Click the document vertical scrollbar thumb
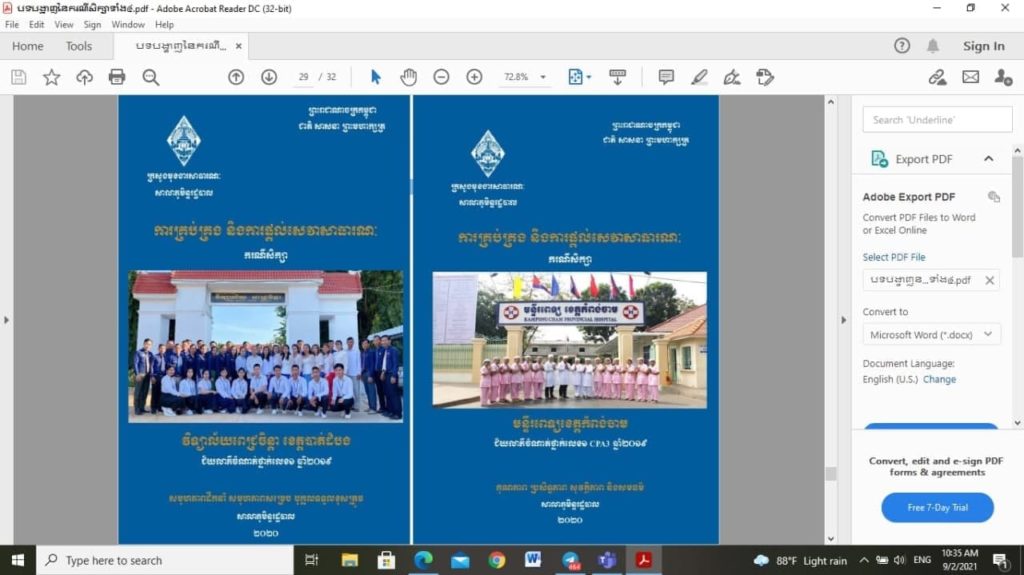Viewport: 1024px width, 575px height. (x=831, y=474)
